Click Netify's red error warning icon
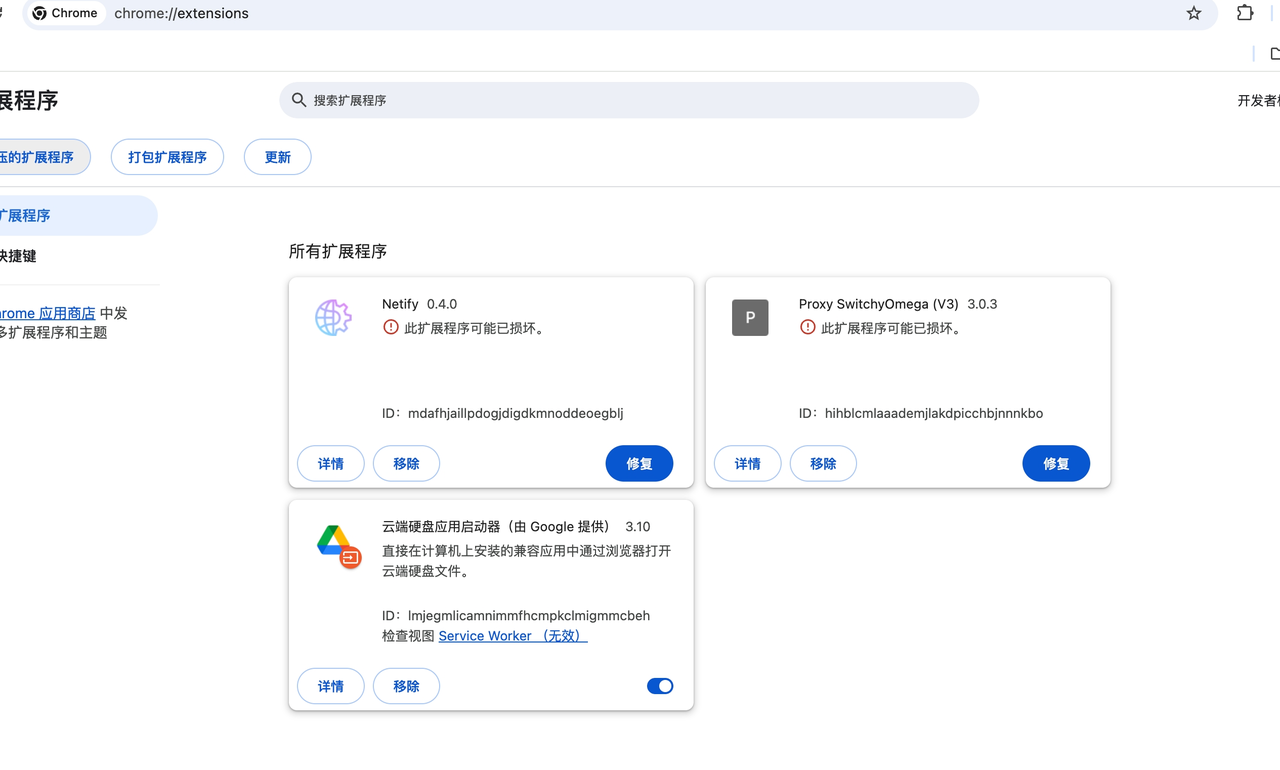This screenshot has height=770, width=1280. point(391,328)
